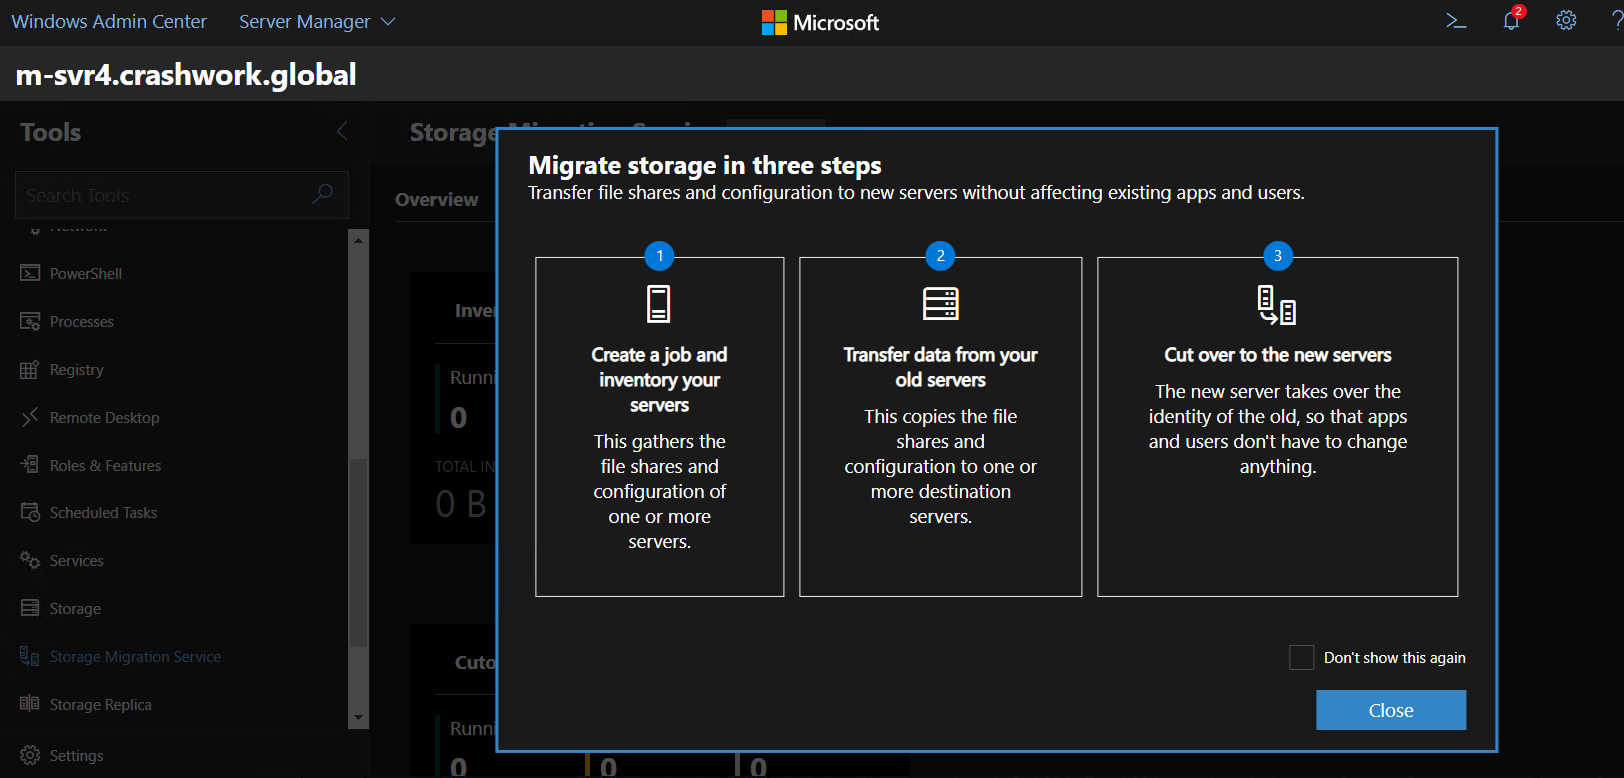Switch to the Overview tab
The image size is (1624, 778).
[436, 199]
